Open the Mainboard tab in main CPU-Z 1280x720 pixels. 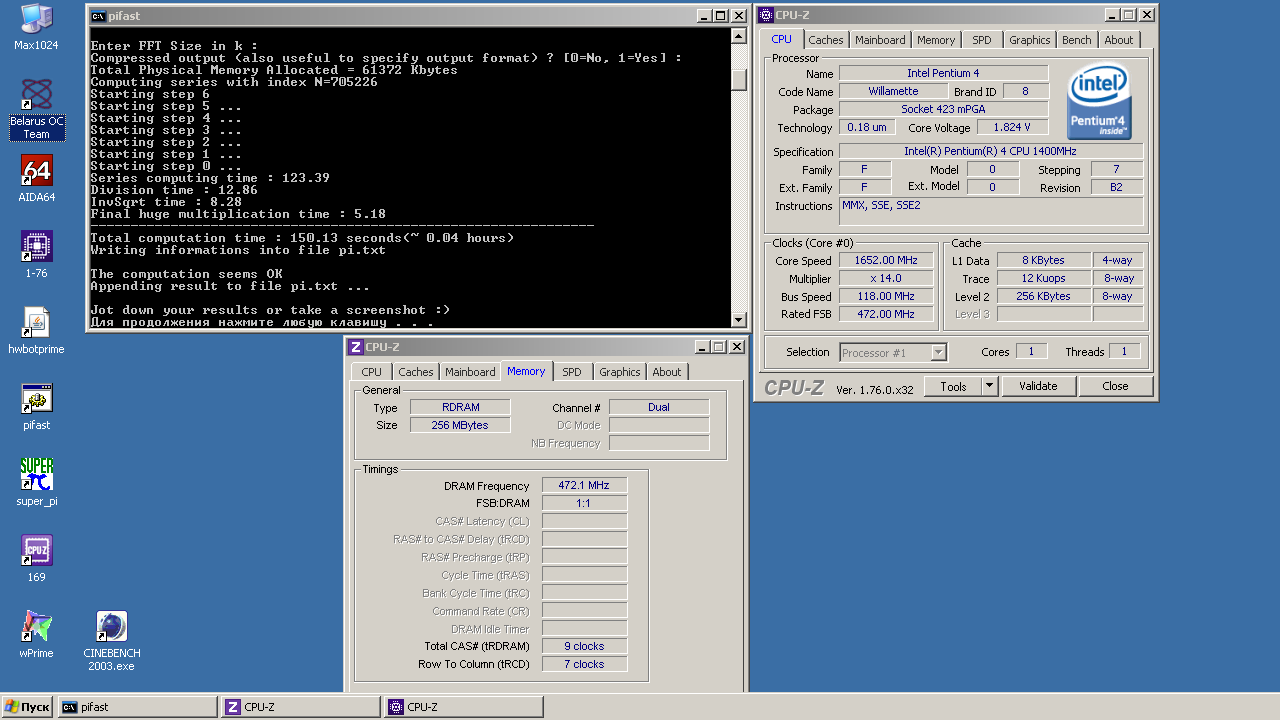880,40
